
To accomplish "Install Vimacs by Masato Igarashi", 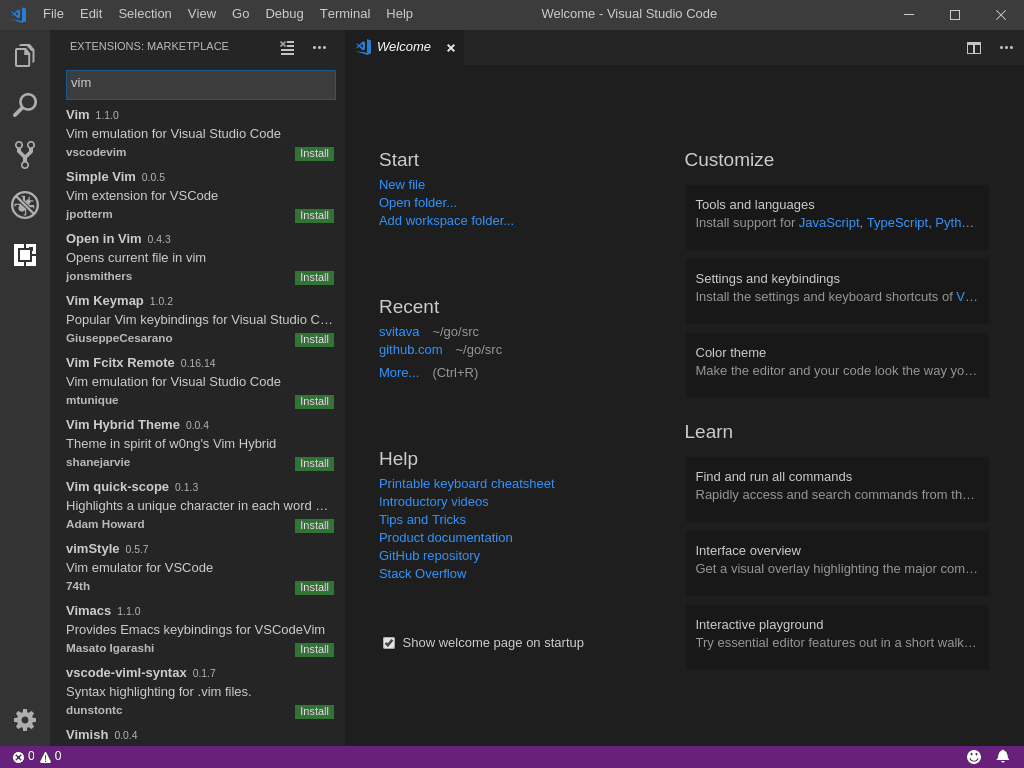I will [x=314, y=650].
